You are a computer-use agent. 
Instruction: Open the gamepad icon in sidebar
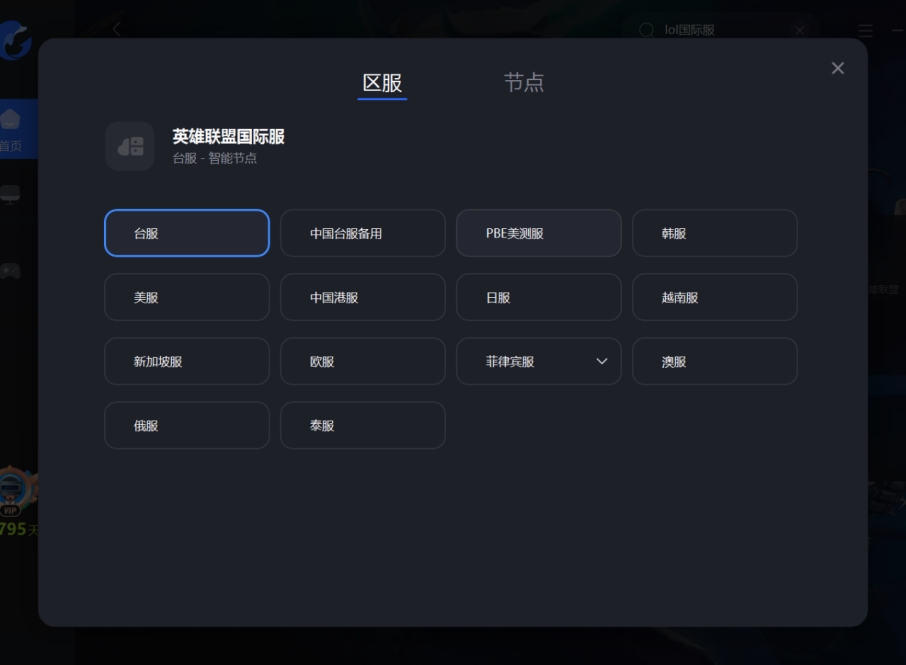[x=10, y=270]
